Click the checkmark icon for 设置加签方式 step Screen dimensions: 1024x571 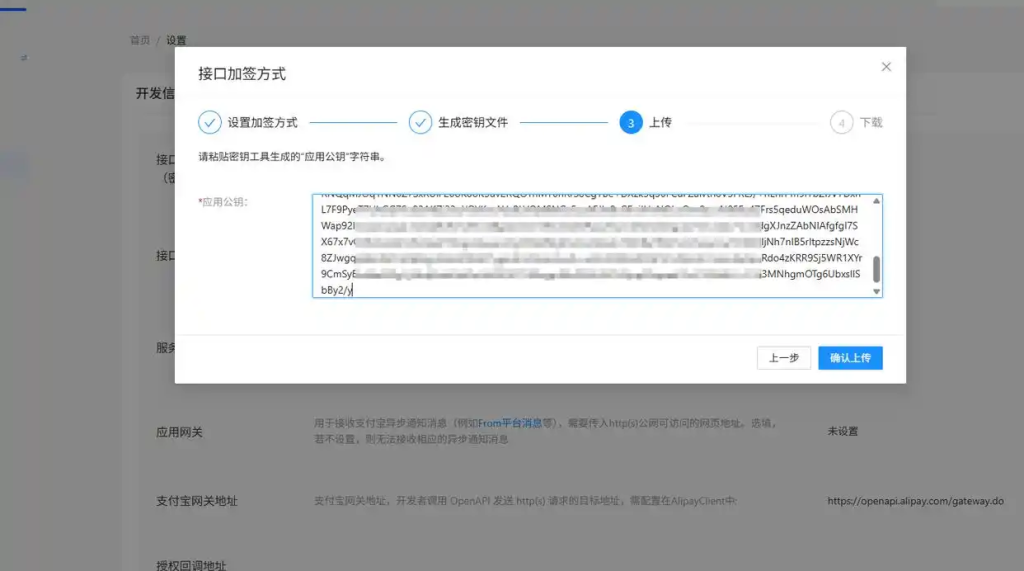(x=209, y=122)
